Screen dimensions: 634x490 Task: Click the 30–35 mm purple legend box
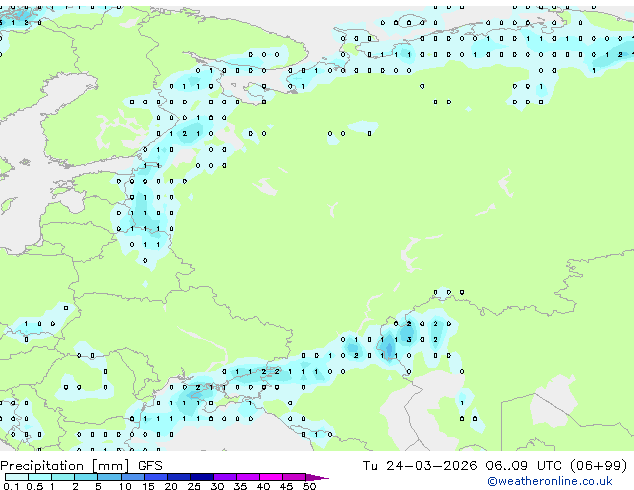225,477
